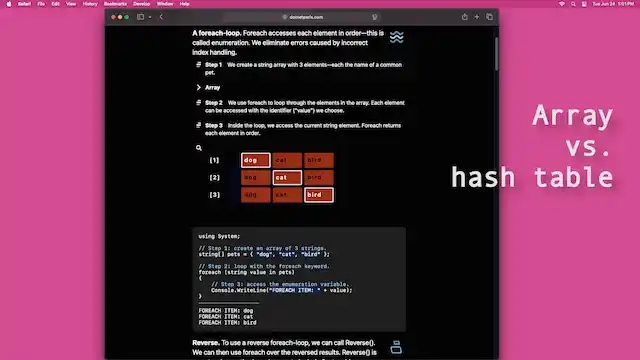The image size is (640, 360).
Task: Expand the Array disclosure item
Action: point(209,87)
